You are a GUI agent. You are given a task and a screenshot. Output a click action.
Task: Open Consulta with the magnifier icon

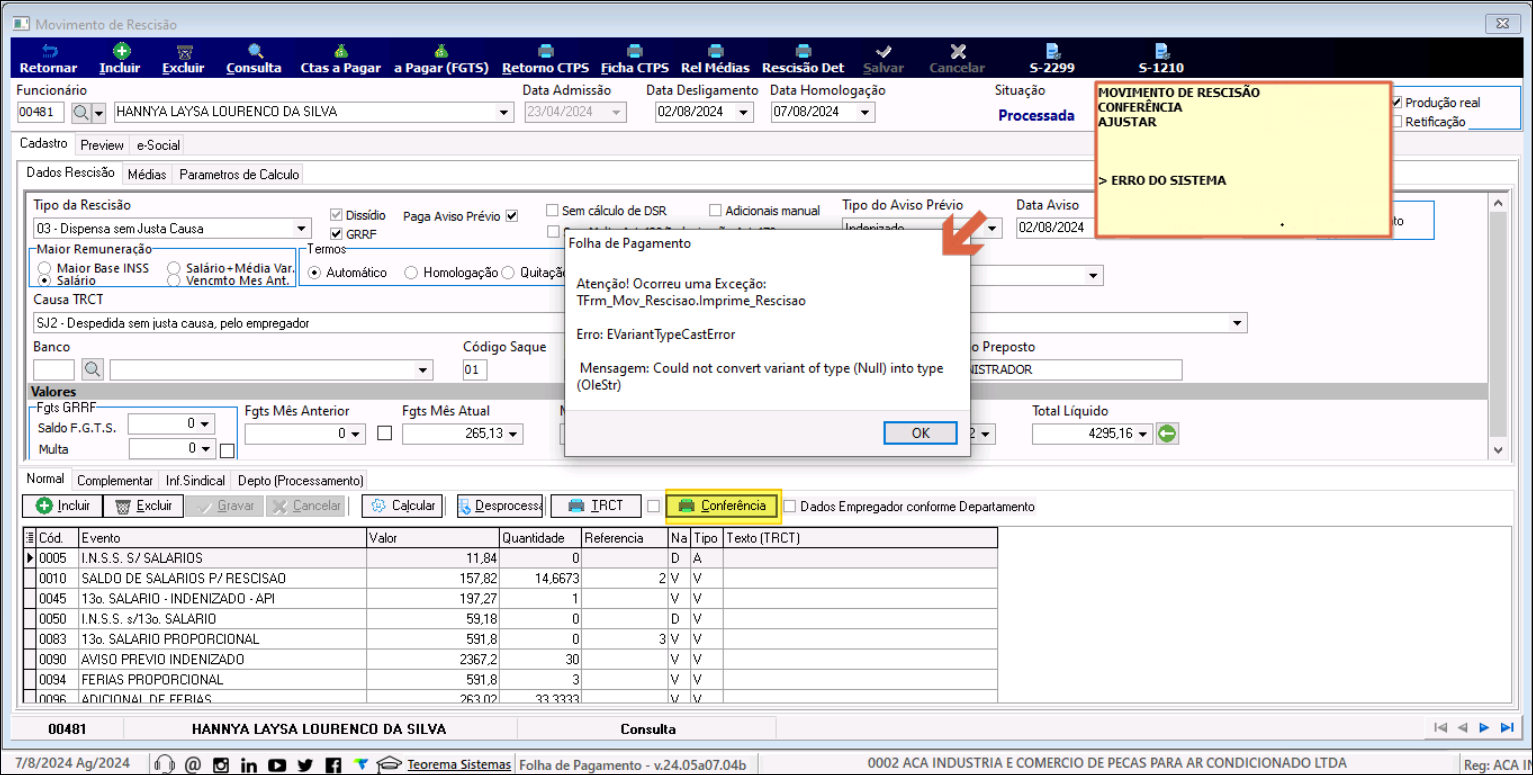pos(255,51)
